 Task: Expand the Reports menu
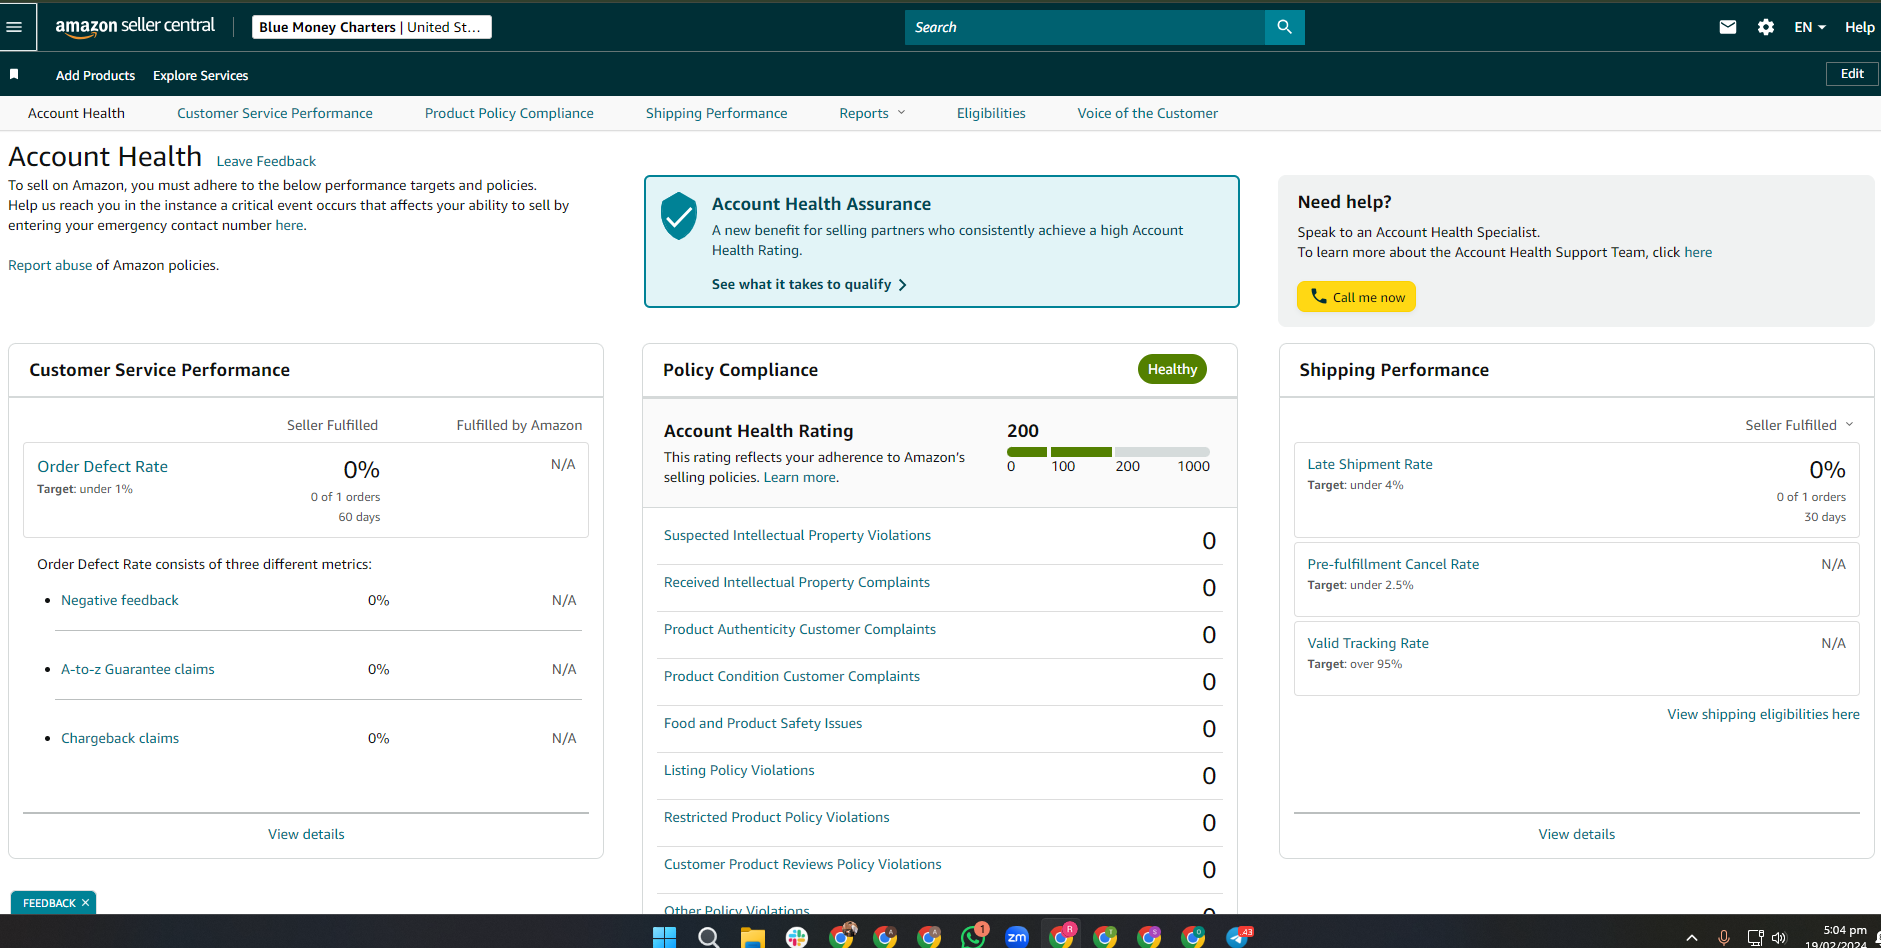point(872,113)
